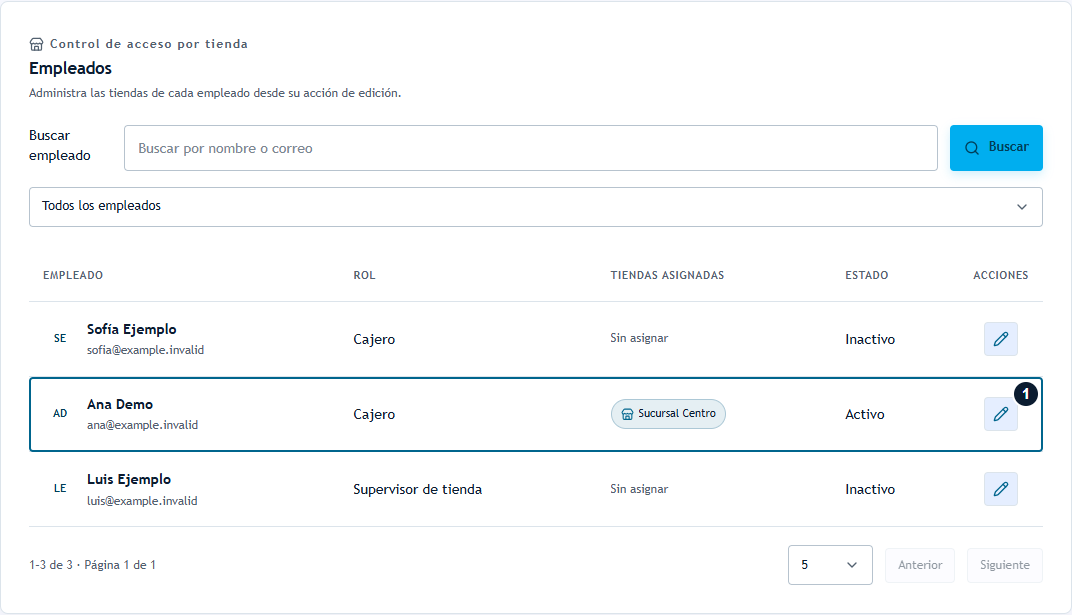Click the ESTADO column header
Viewport: 1072px width, 615px height.
tap(867, 275)
